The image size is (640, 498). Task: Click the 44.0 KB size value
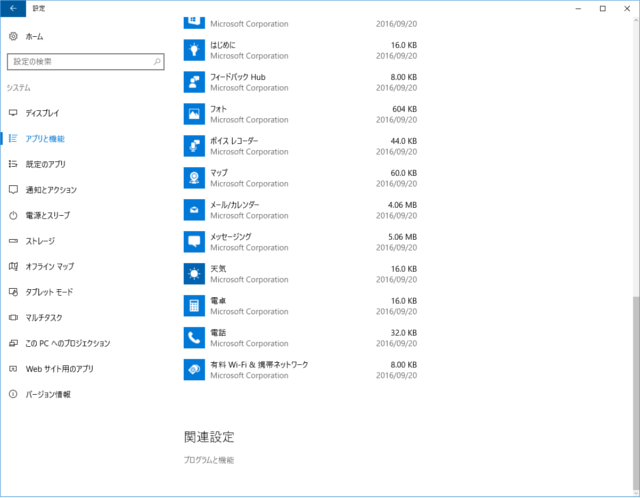[404, 141]
